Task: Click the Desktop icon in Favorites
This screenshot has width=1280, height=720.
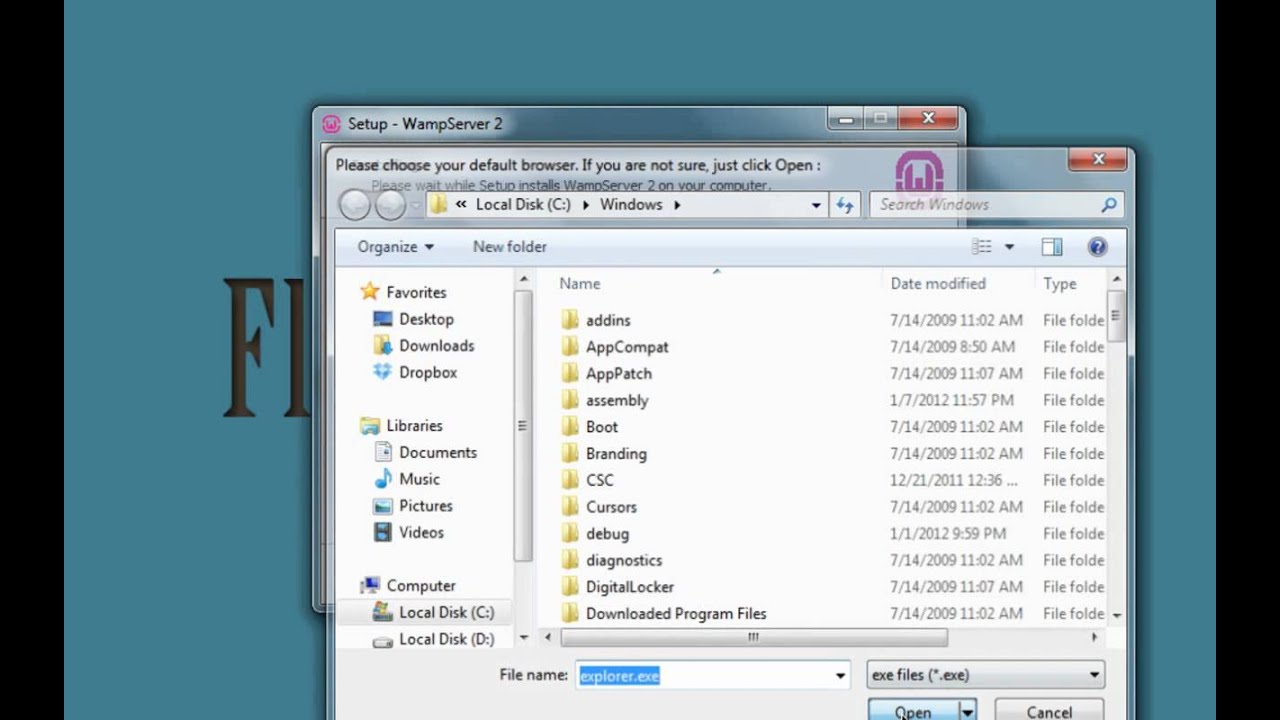Action: tap(382, 319)
